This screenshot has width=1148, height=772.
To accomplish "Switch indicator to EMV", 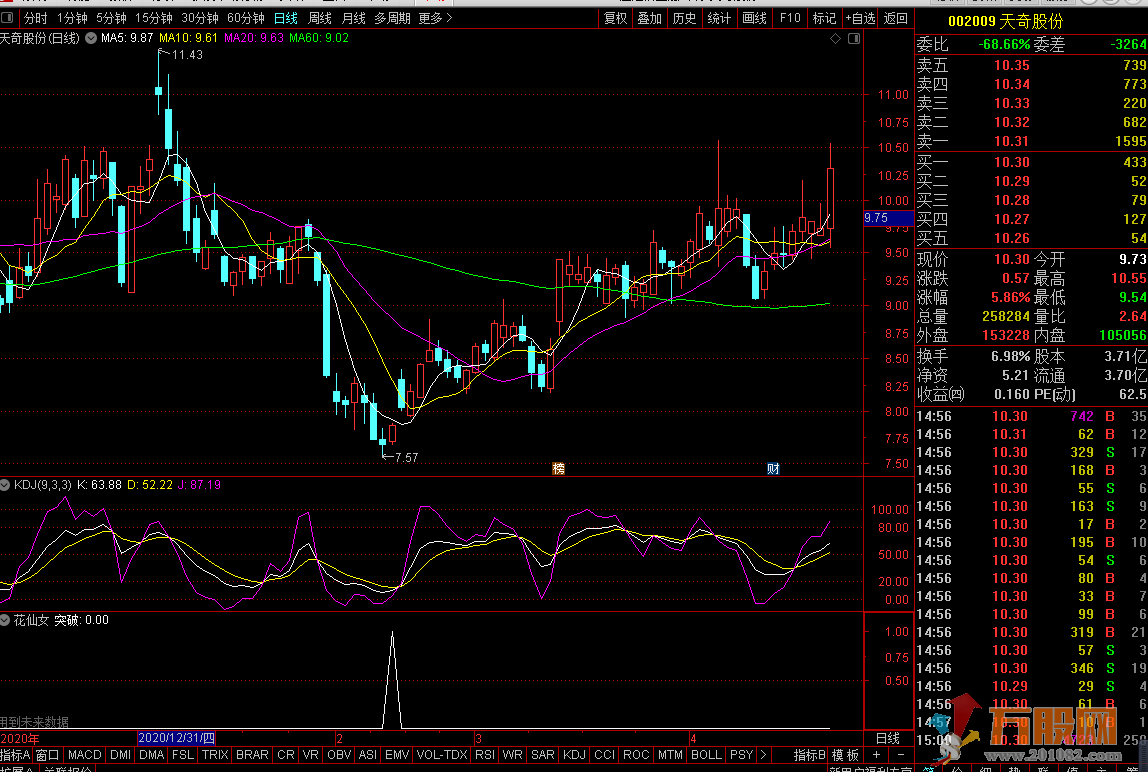I will pyautogui.click(x=397, y=754).
